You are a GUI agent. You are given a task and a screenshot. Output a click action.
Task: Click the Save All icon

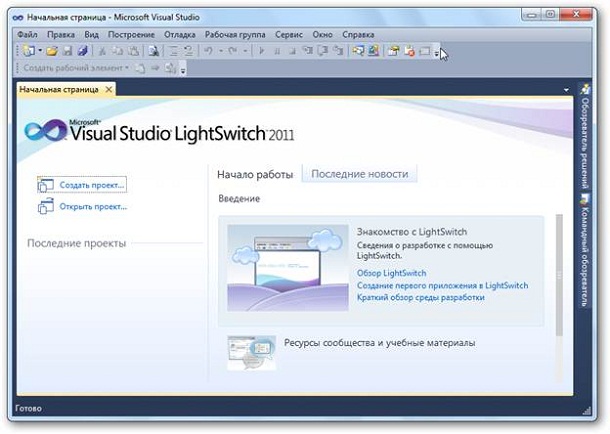click(x=82, y=51)
